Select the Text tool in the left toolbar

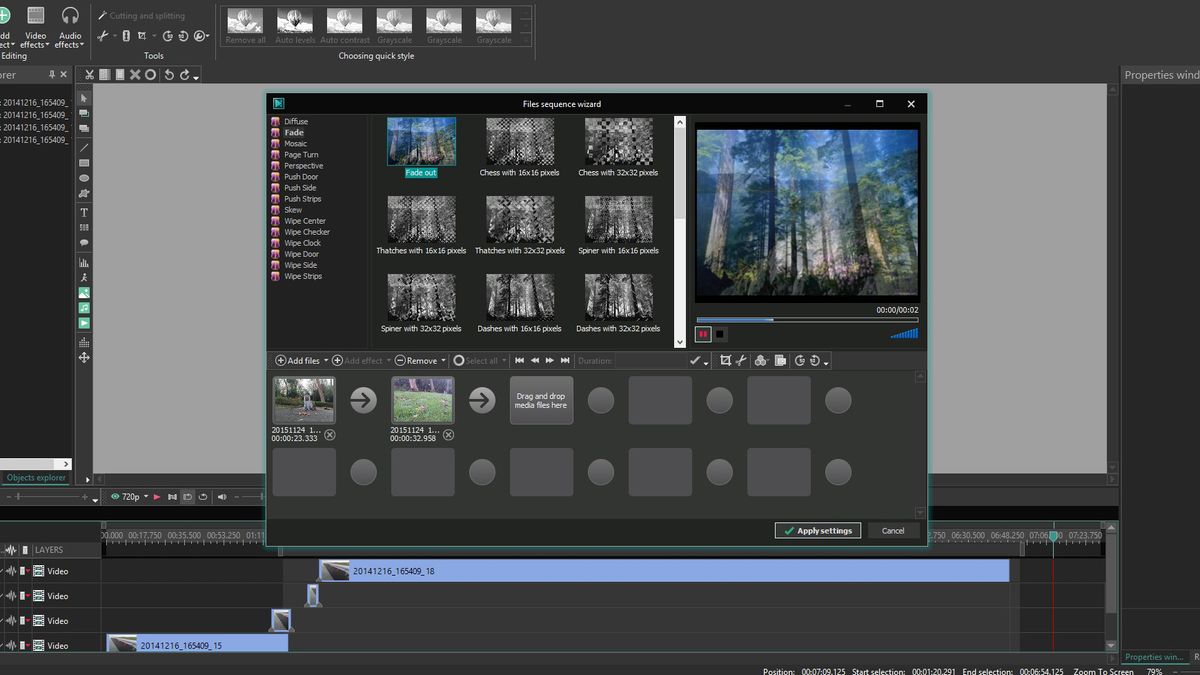[84, 212]
